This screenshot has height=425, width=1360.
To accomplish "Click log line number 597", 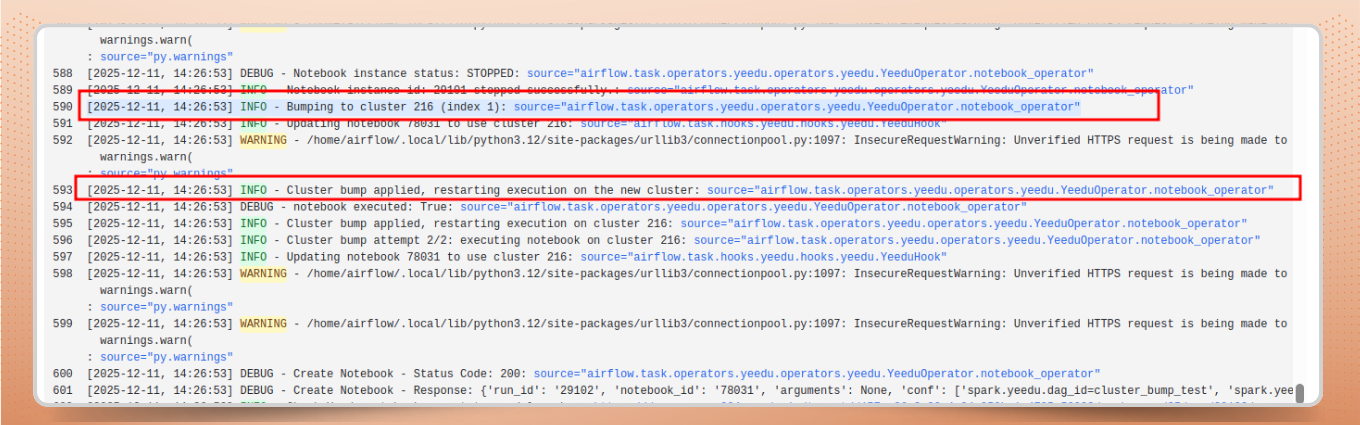I will click(x=63, y=257).
